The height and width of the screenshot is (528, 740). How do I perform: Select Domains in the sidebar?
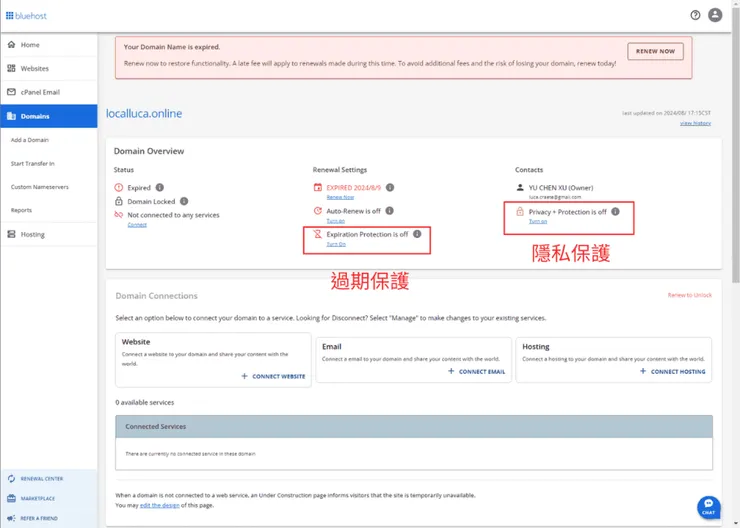coord(49,116)
